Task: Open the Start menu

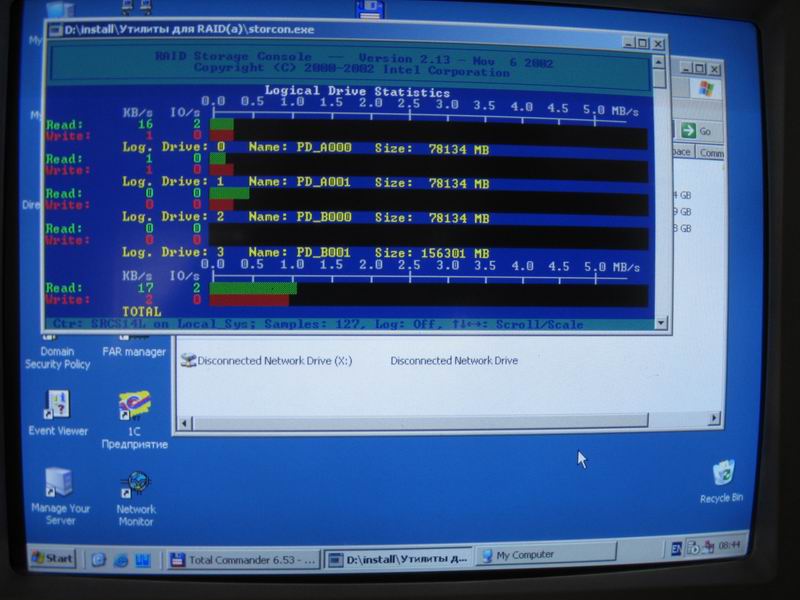Action: tap(53, 558)
